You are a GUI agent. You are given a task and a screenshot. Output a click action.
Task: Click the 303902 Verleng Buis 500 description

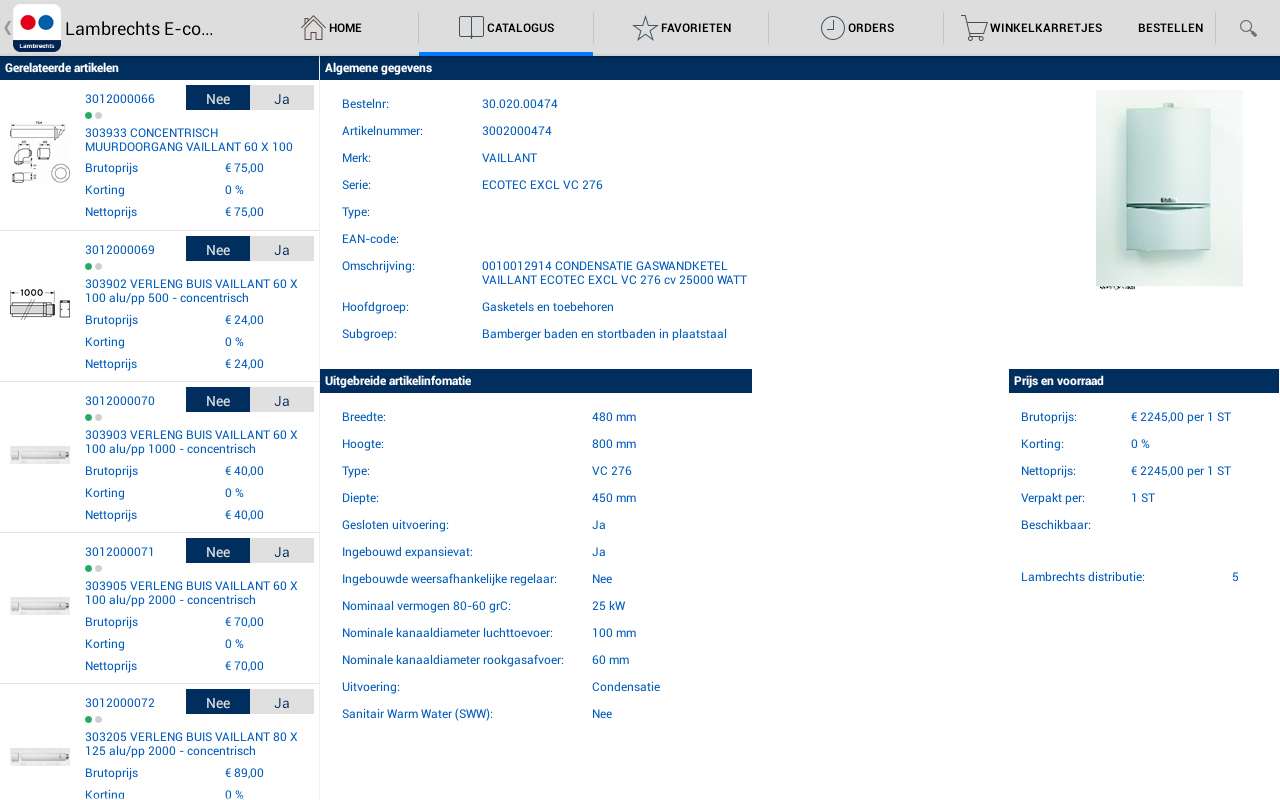coord(191,290)
